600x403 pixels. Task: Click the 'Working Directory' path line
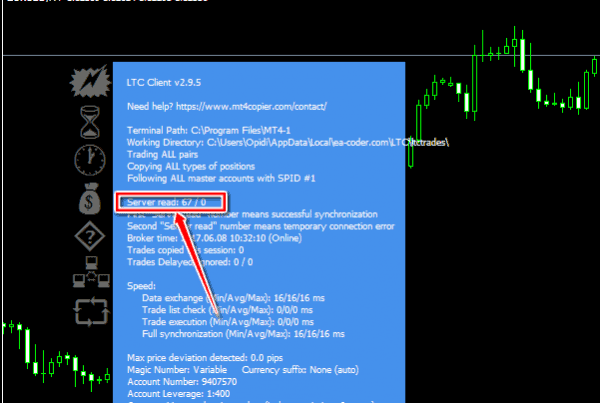pos(288,143)
